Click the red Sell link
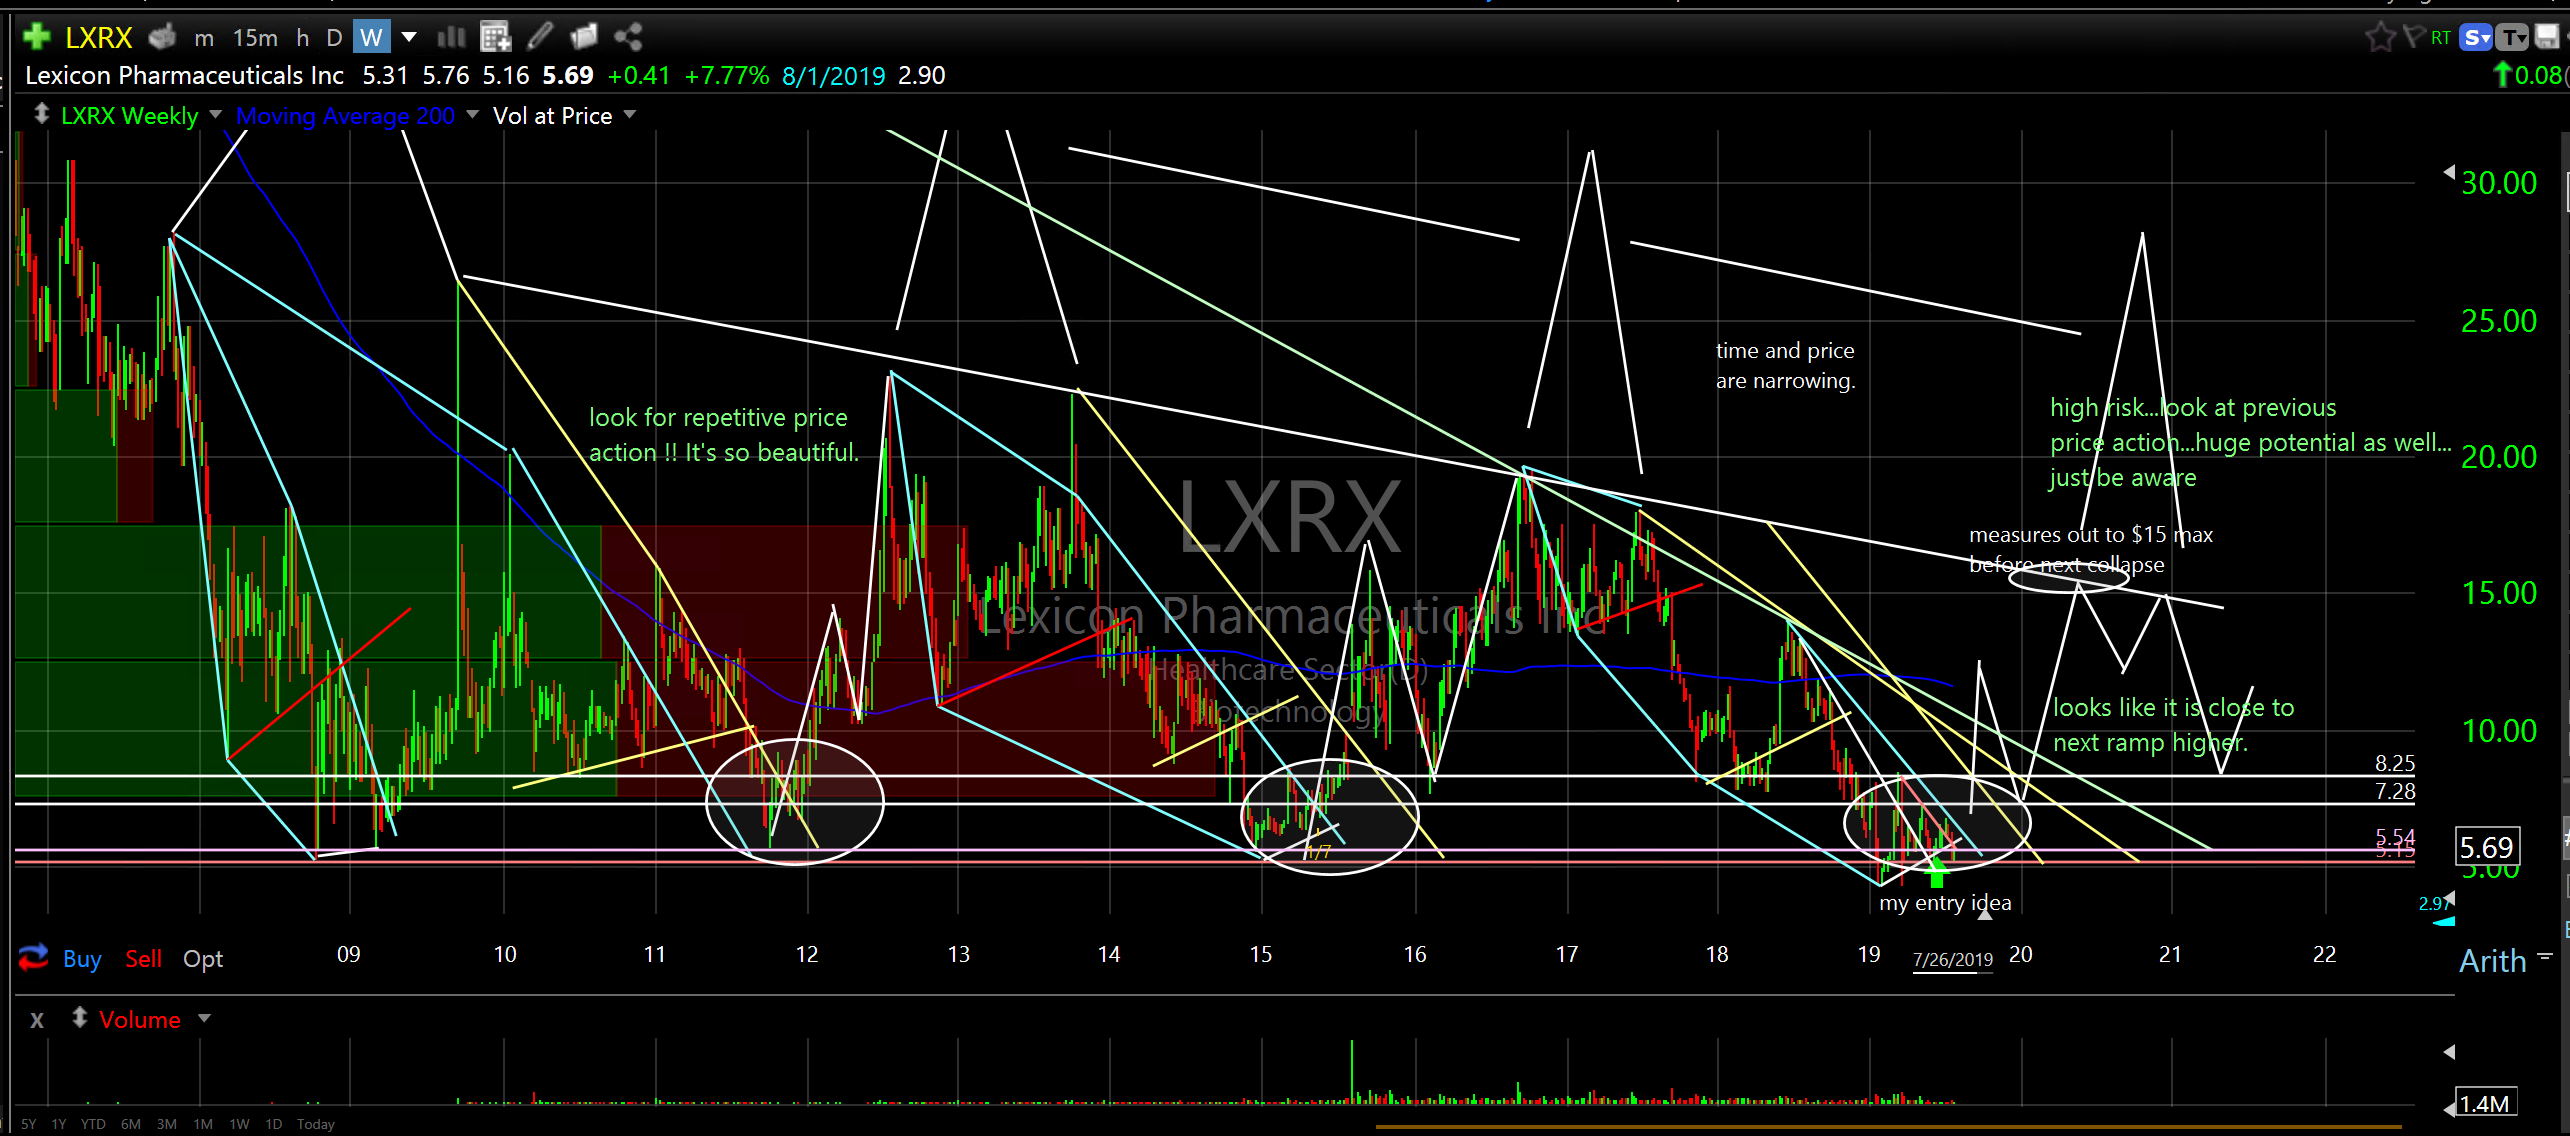The height and width of the screenshot is (1136, 2570). pyautogui.click(x=143, y=959)
